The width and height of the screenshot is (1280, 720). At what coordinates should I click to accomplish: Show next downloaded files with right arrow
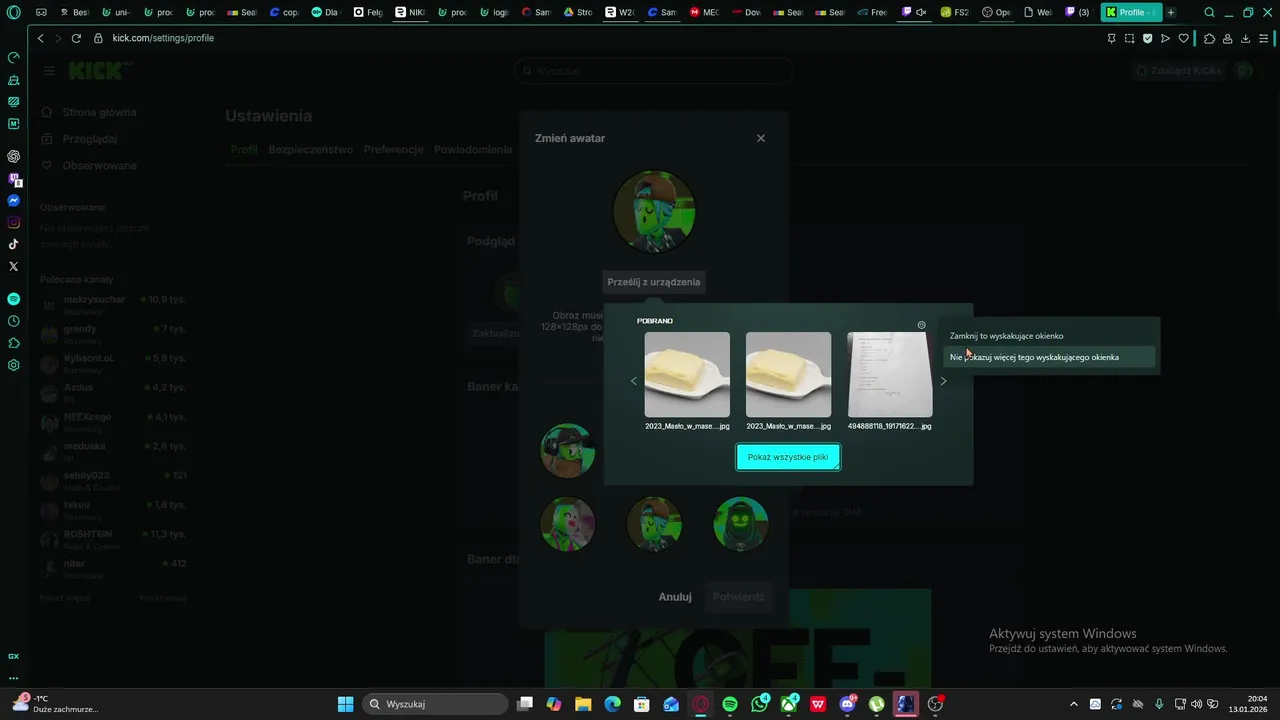click(943, 381)
